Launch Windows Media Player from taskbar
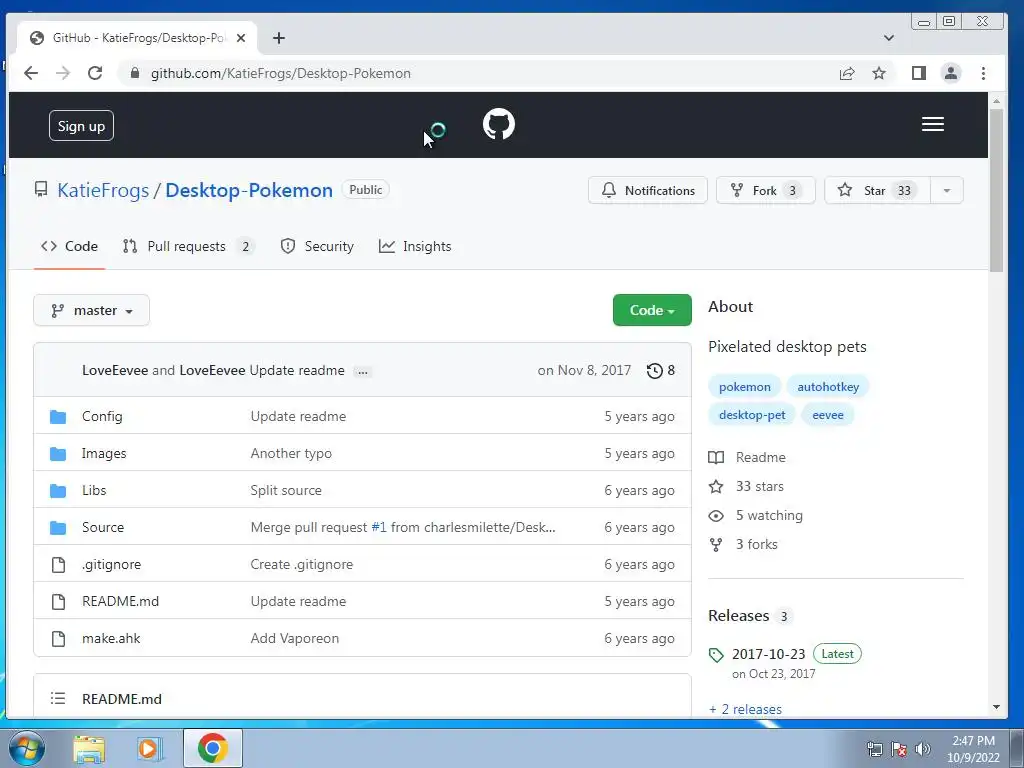The height and width of the screenshot is (768, 1024). coord(150,748)
